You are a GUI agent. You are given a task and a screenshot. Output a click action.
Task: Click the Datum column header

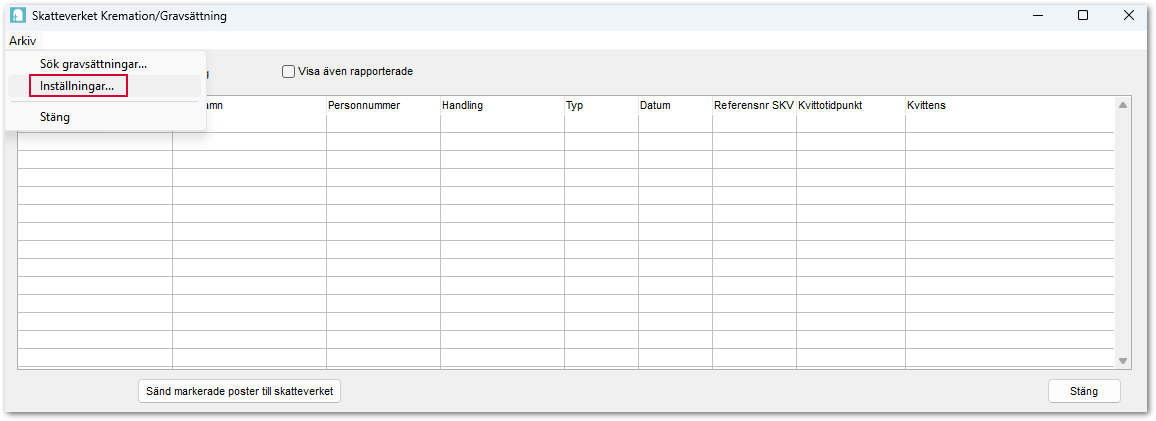coord(675,105)
